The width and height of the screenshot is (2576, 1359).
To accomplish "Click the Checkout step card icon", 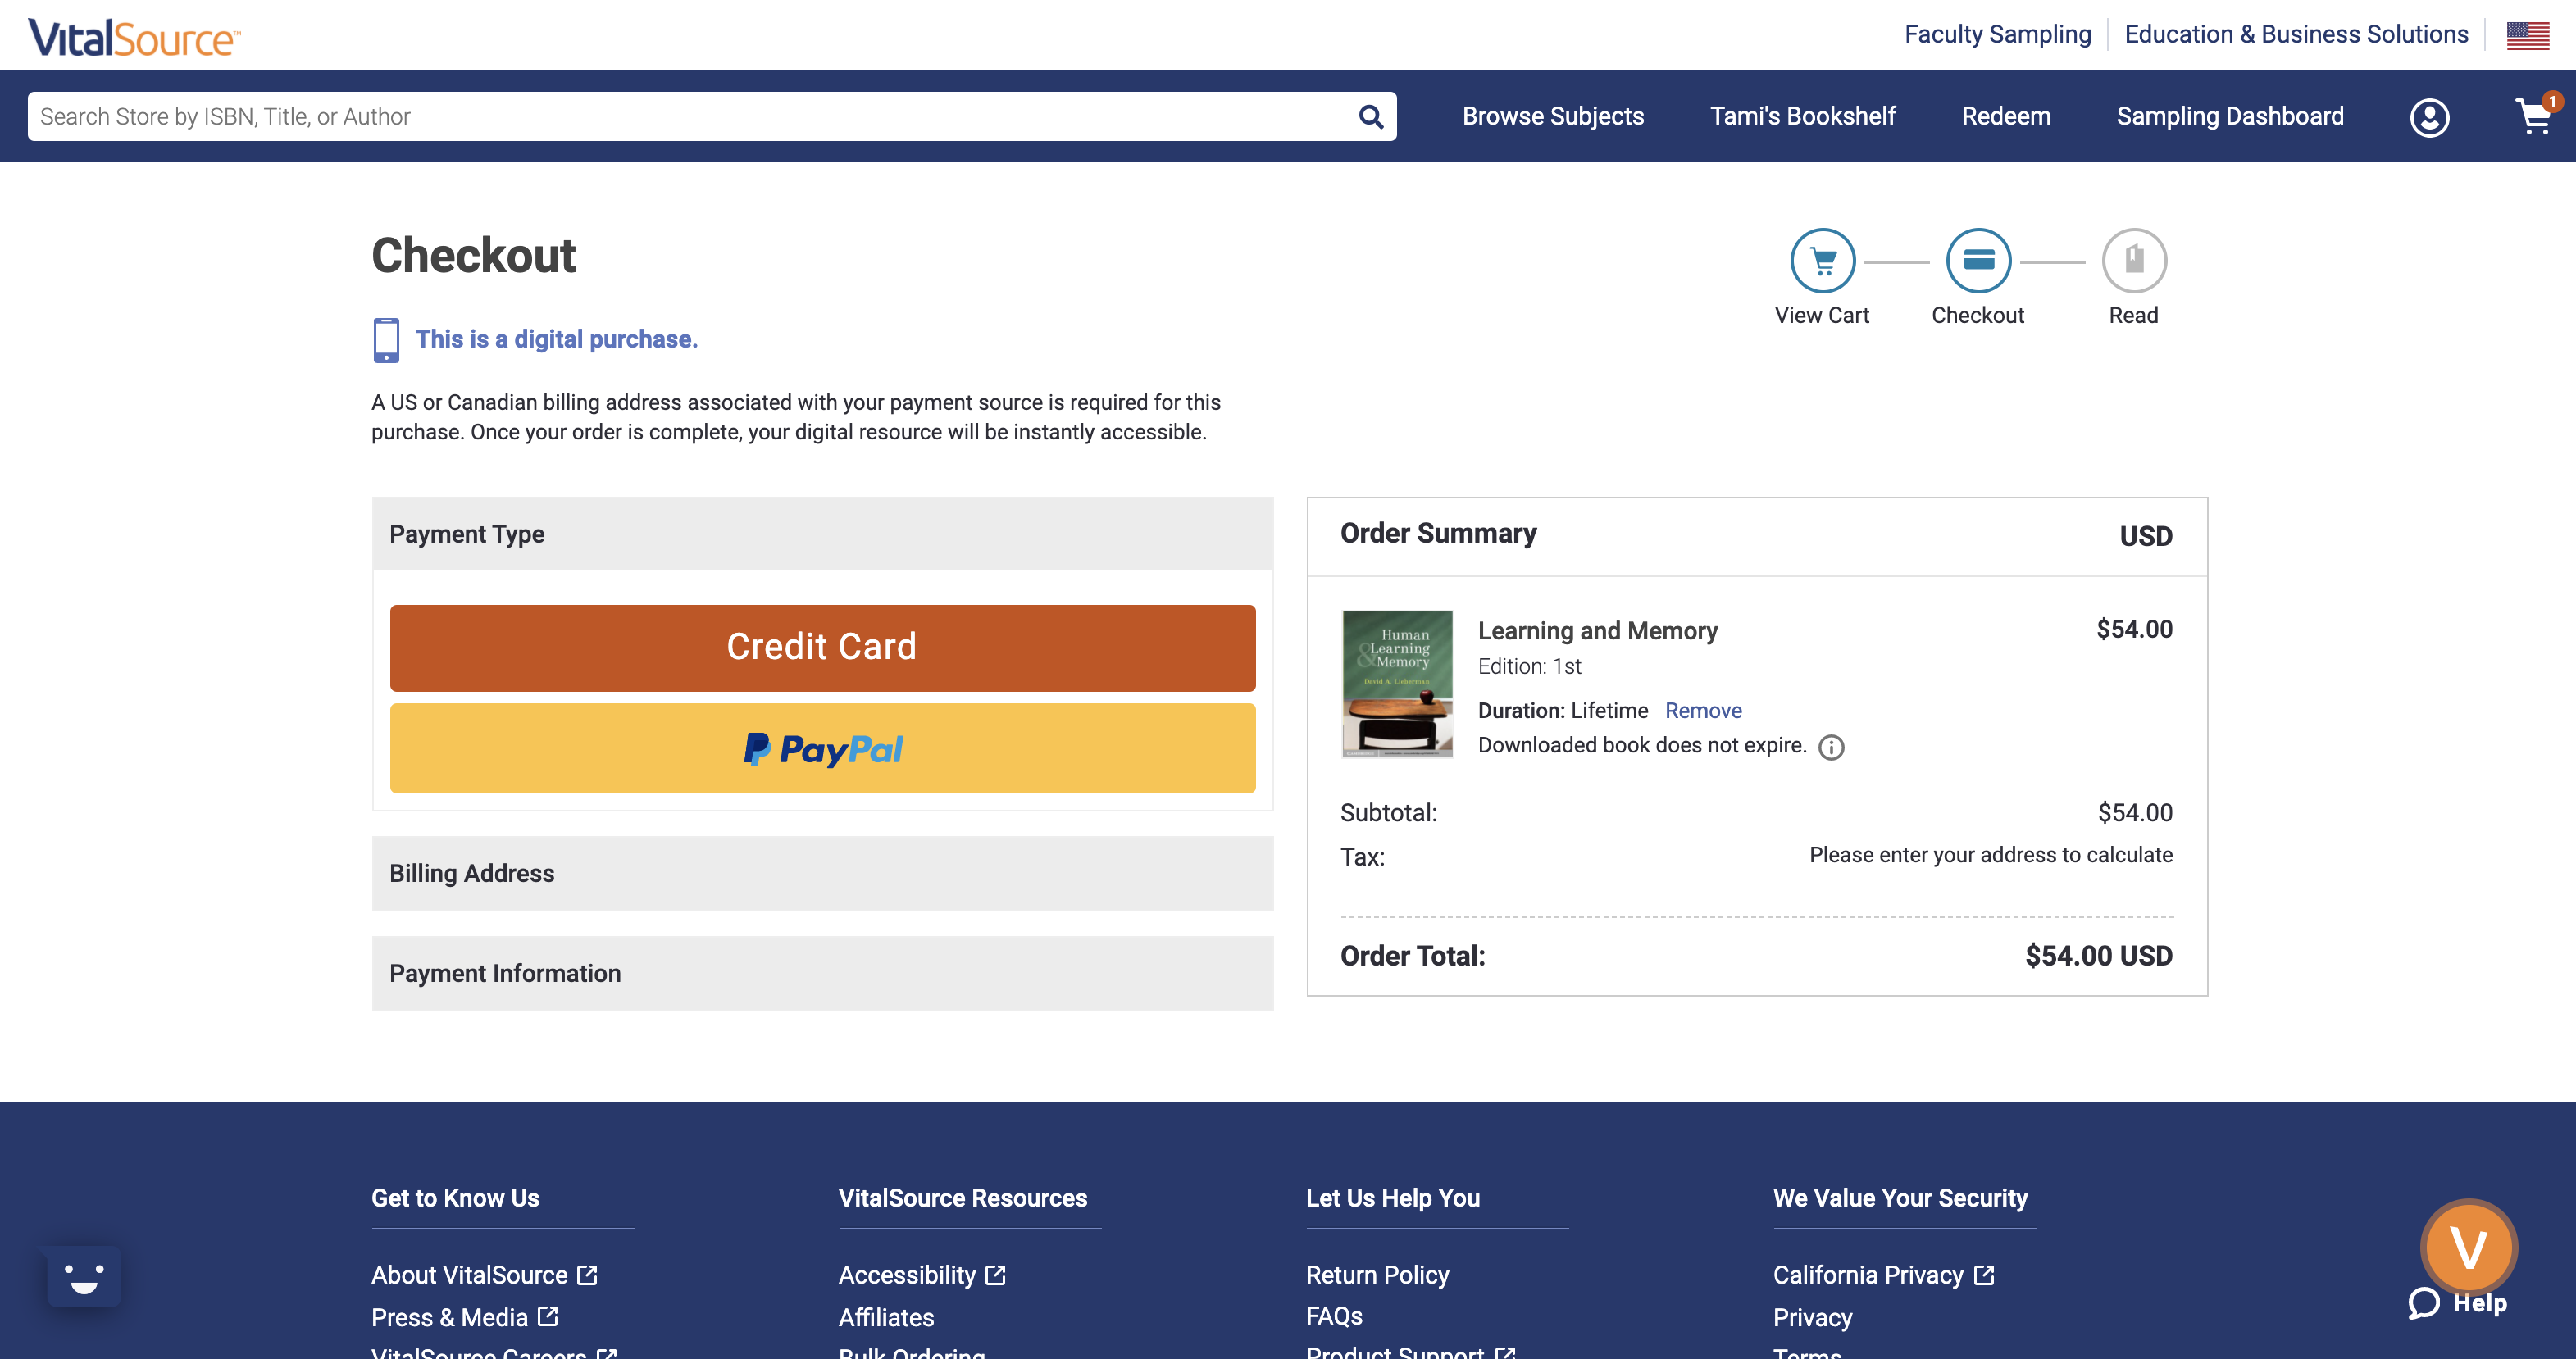I will pos(1978,261).
